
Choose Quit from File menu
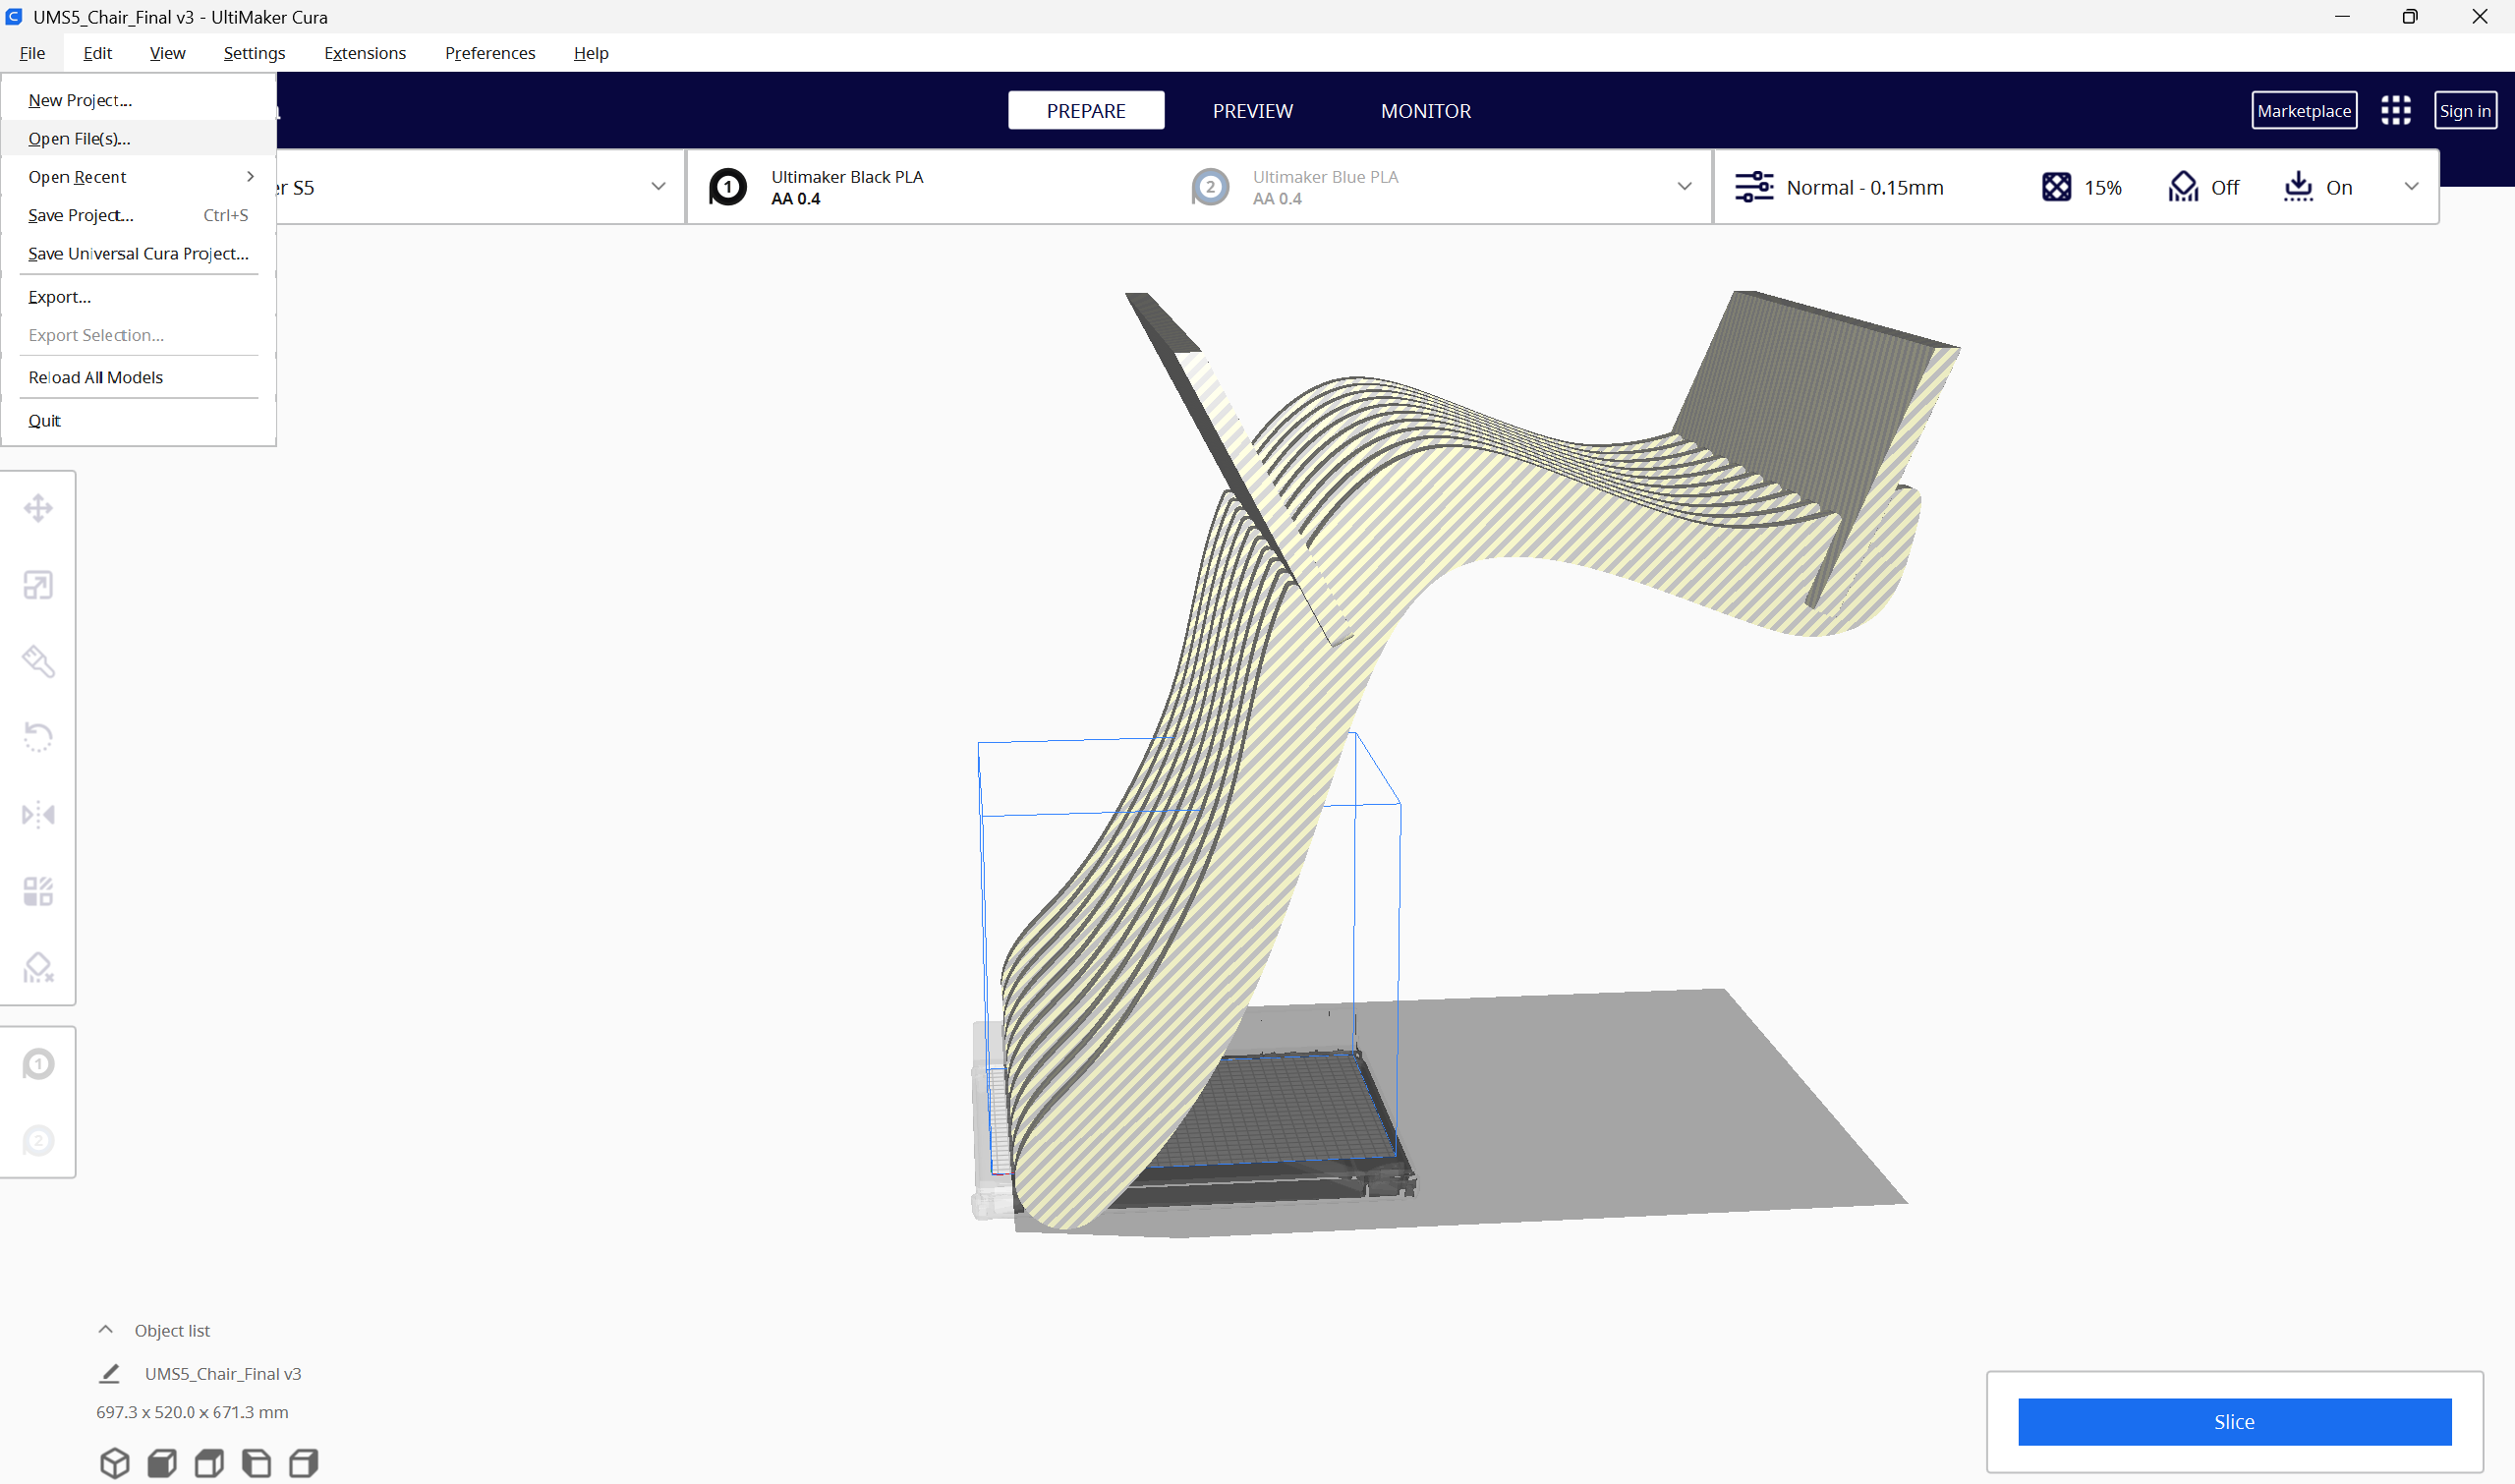(138, 421)
